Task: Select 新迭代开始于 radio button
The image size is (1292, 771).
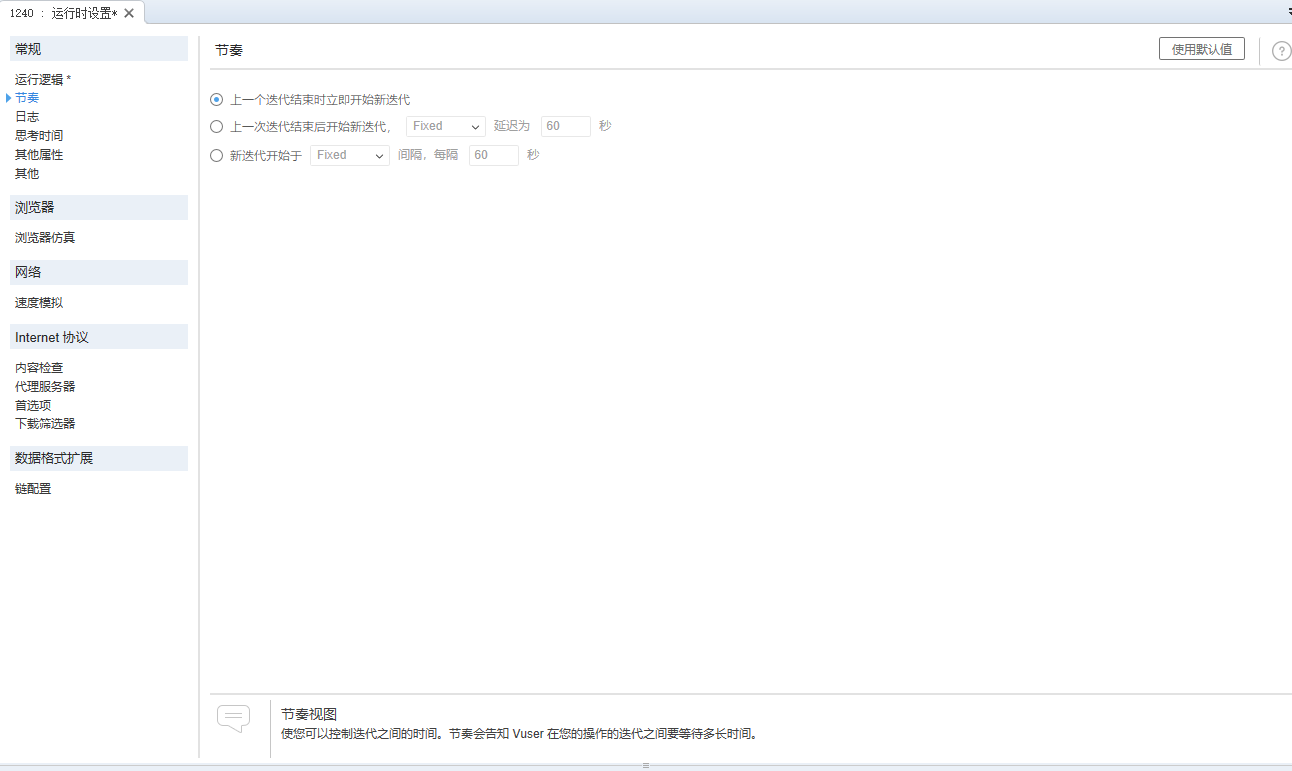Action: (216, 155)
